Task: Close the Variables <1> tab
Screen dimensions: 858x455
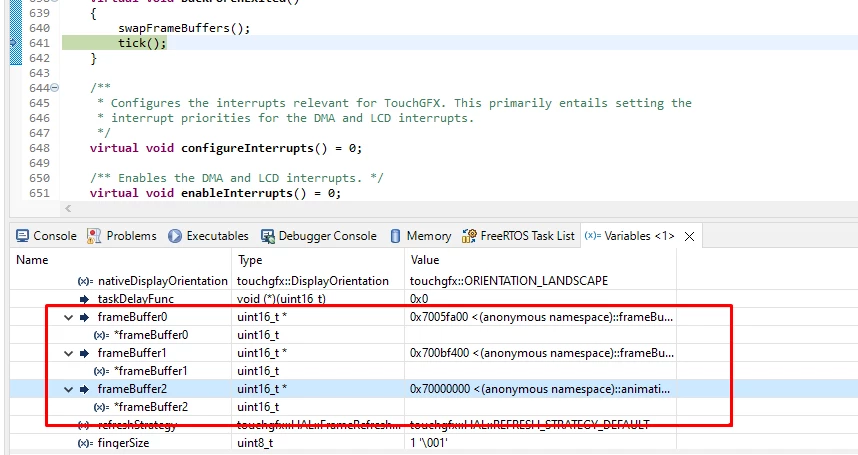Action: (689, 236)
